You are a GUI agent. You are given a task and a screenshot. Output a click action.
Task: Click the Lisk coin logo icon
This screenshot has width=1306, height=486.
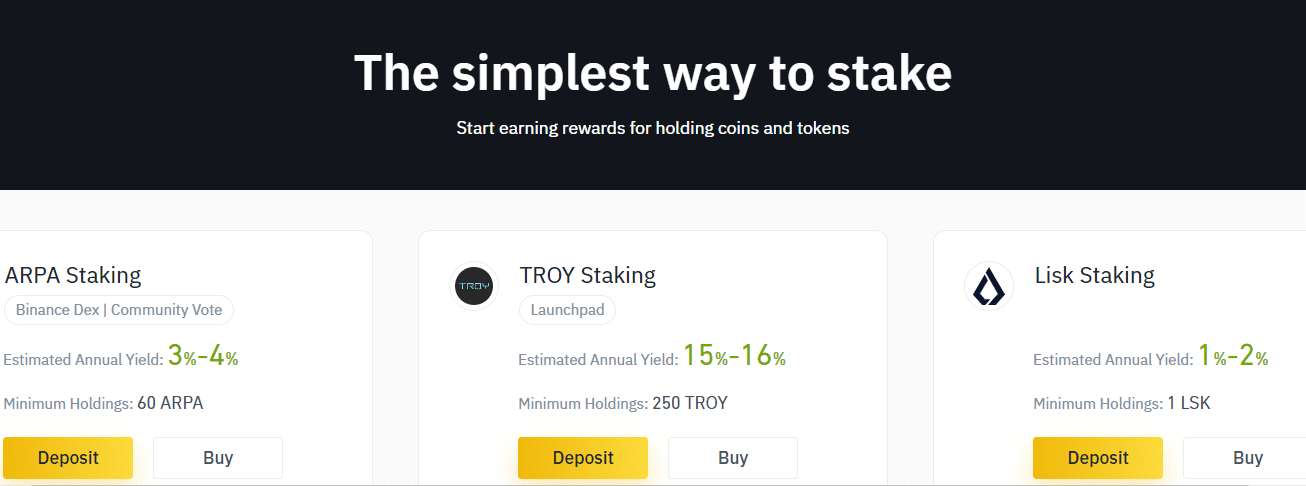tap(989, 287)
